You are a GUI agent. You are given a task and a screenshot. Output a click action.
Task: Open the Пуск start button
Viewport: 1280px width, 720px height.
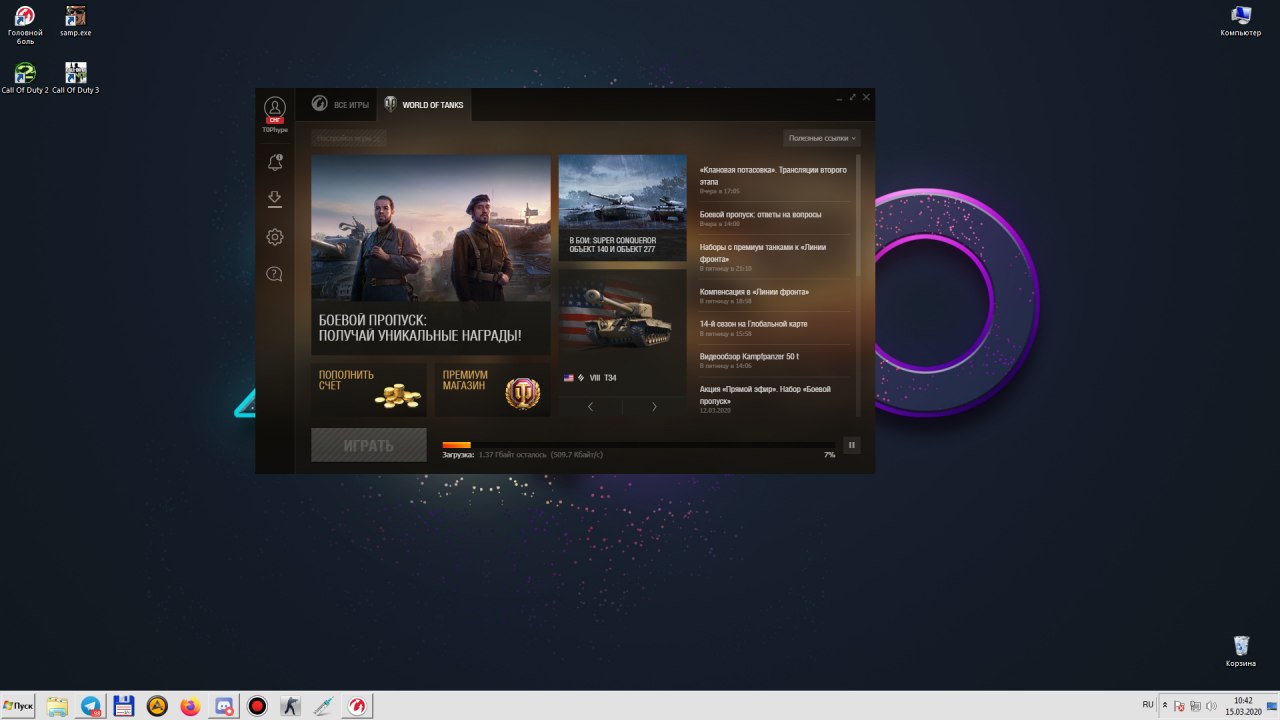point(18,706)
